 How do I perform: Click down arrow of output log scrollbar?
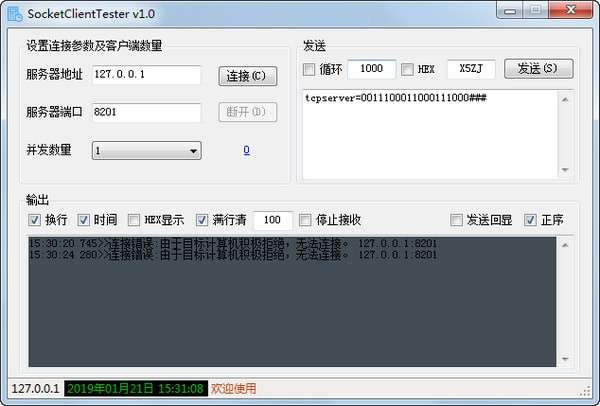click(x=565, y=359)
